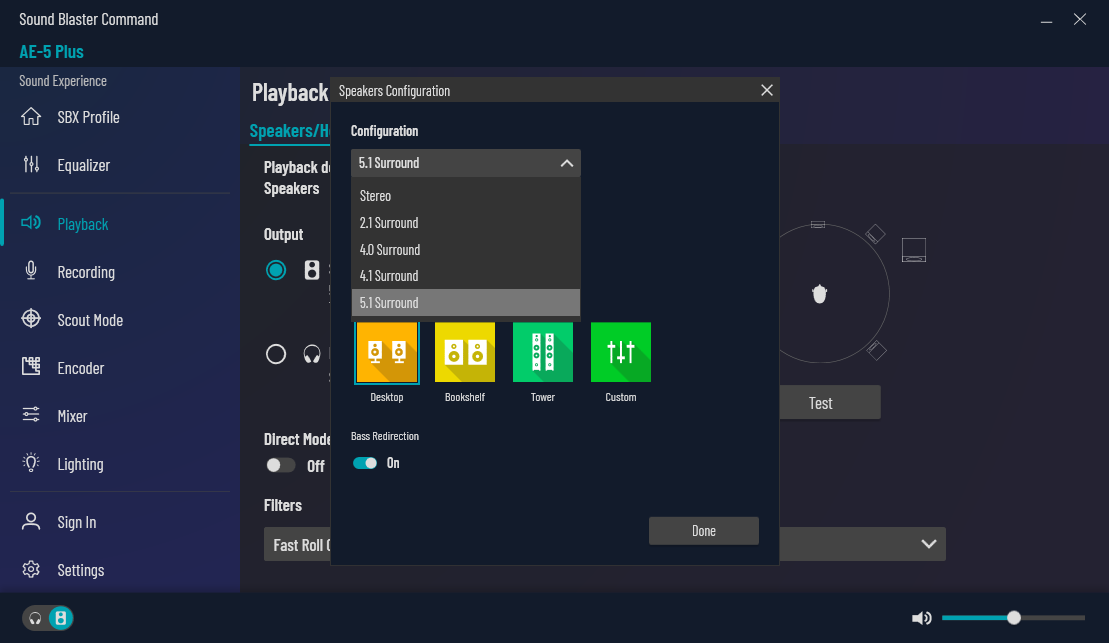Image resolution: width=1109 pixels, height=643 pixels.
Task: Click the AE-5 Plus device name
Action: pos(51,52)
